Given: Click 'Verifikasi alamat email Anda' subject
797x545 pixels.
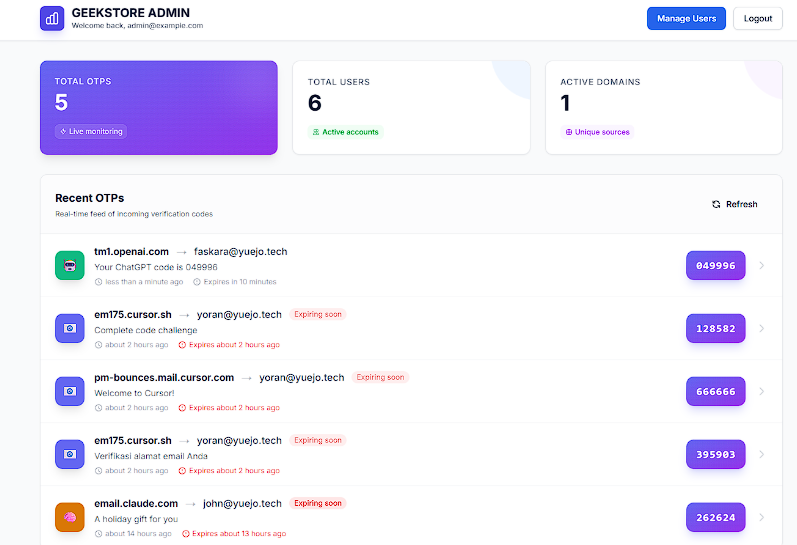Looking at the screenshot, I should click(151, 456).
